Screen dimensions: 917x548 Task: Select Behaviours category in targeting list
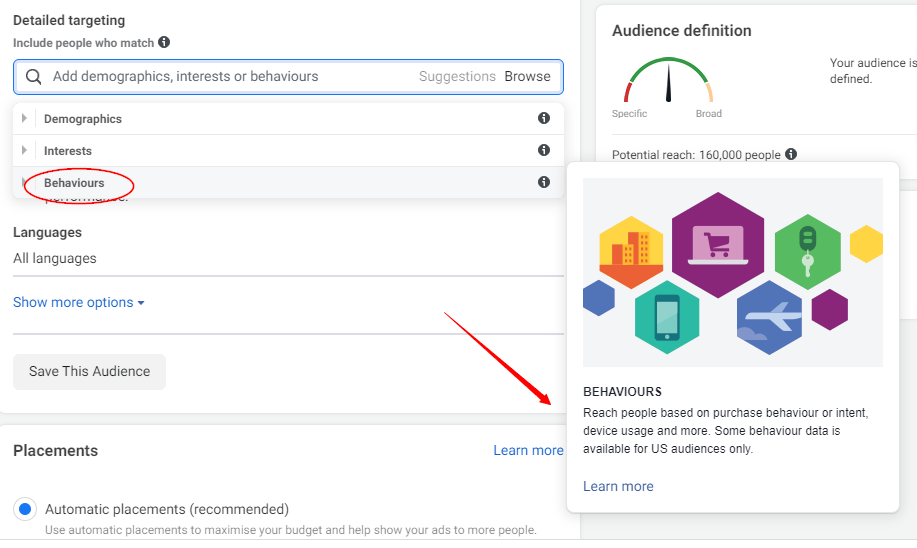coord(74,183)
